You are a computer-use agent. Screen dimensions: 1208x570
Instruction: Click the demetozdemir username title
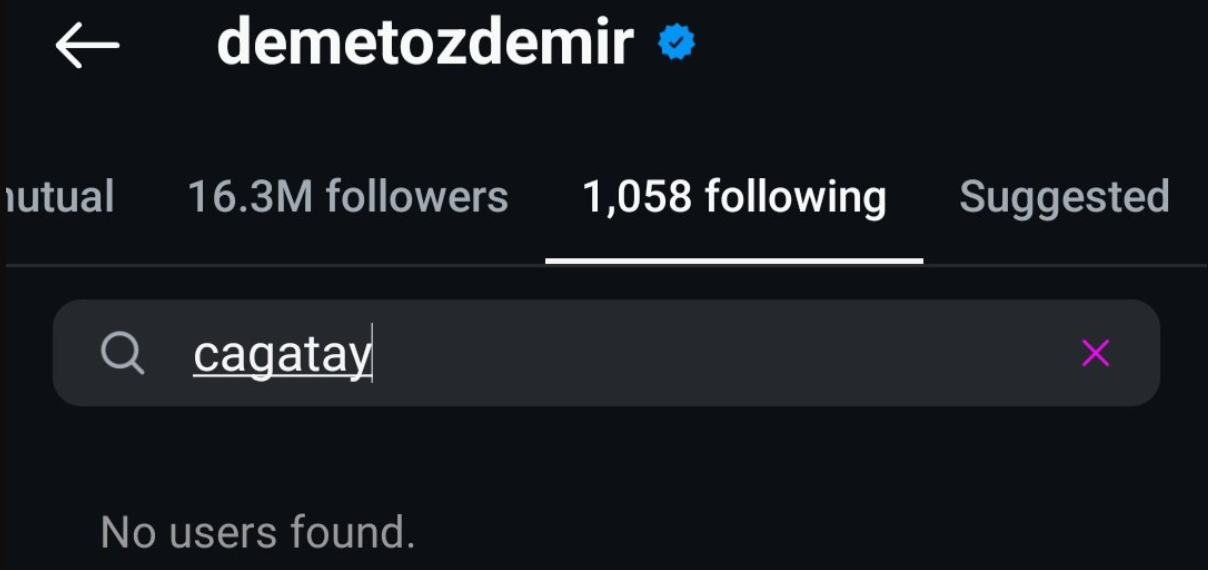[x=425, y=44]
